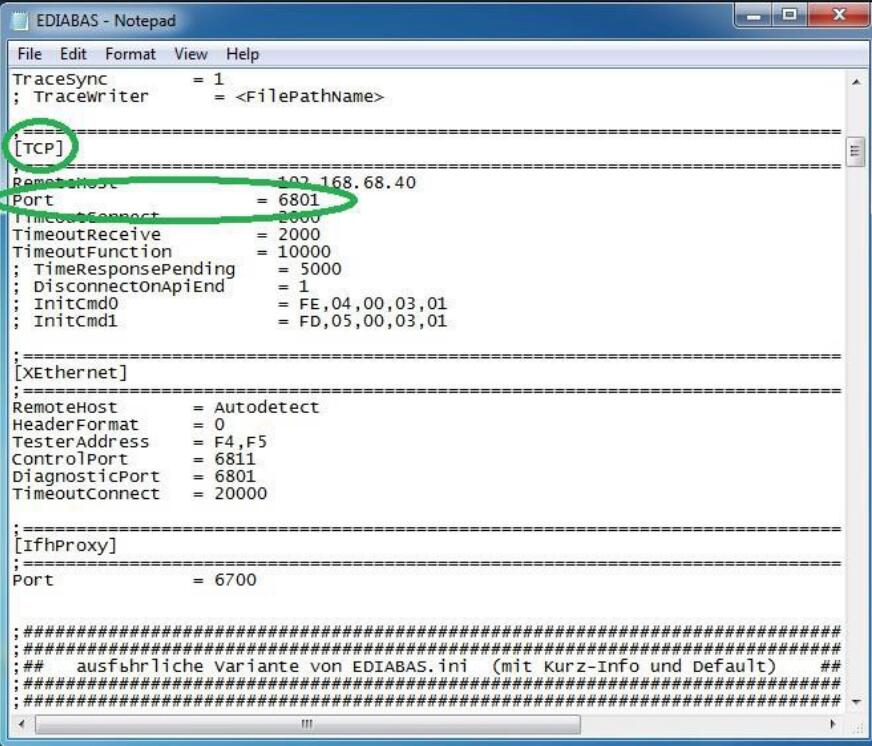Click the HeaderFormat line

point(118,424)
